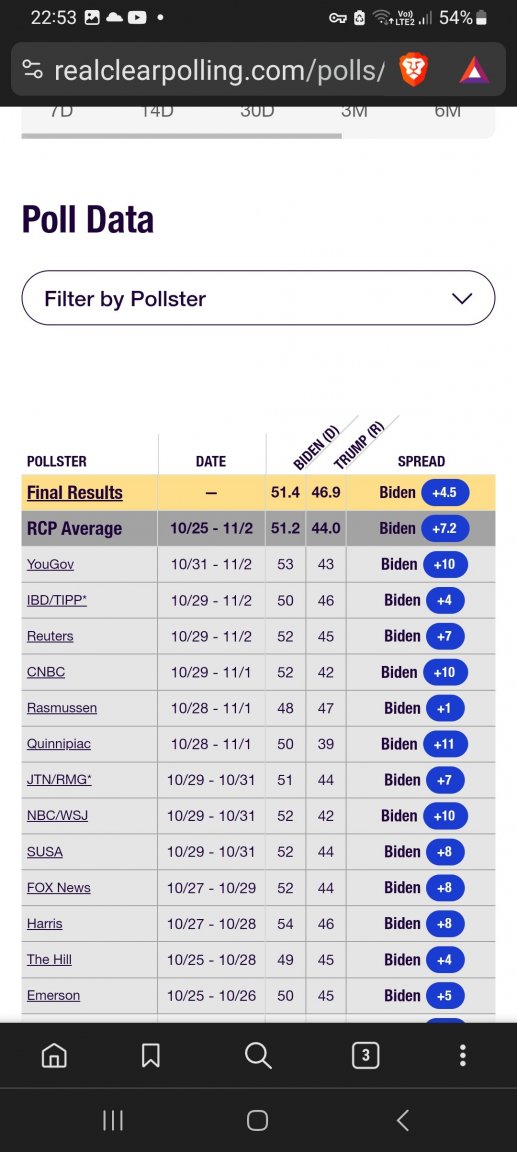Expand the Filter by Pollster dropdown
The width and height of the screenshot is (517, 1152).
pyautogui.click(x=258, y=298)
